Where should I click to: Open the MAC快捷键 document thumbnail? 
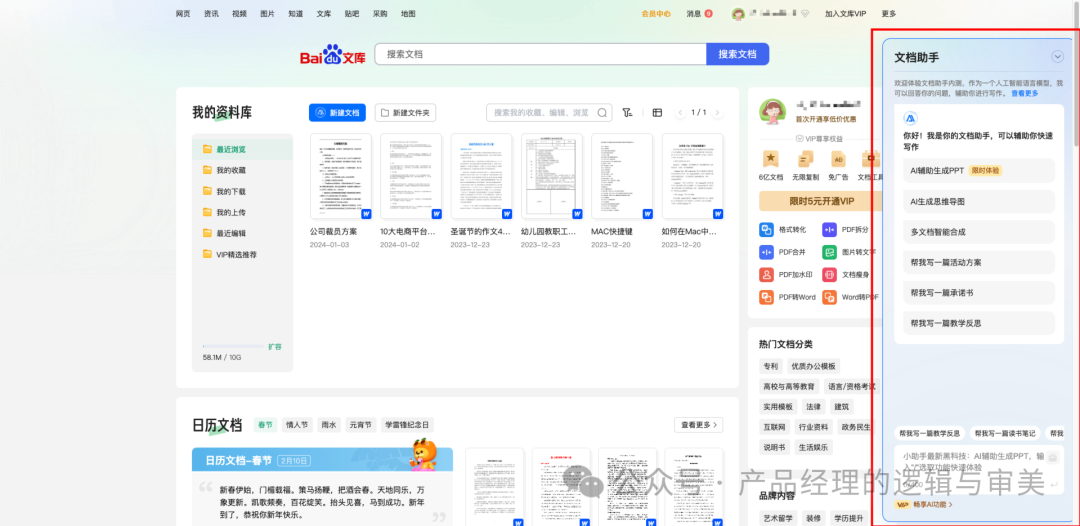(622, 176)
